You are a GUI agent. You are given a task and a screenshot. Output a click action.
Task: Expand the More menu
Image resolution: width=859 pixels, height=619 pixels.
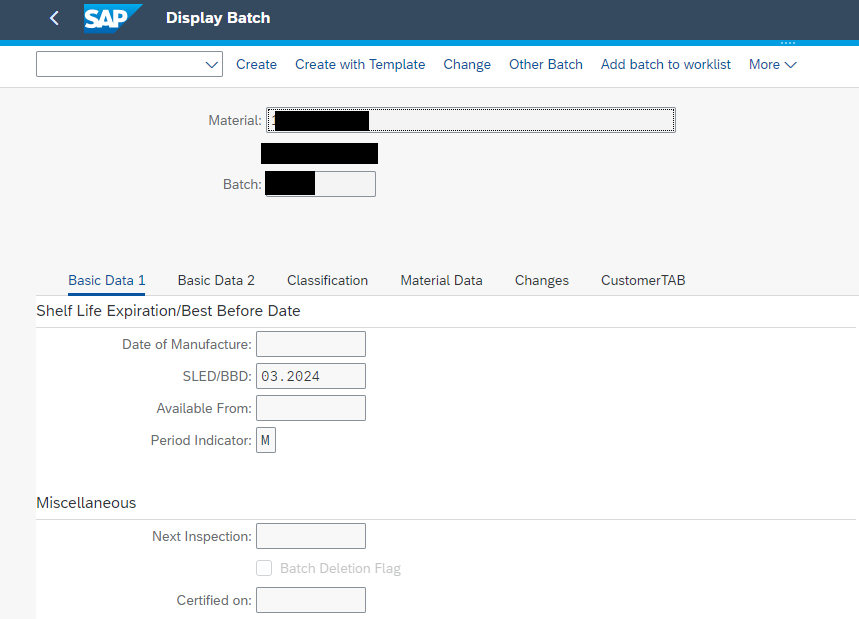tap(772, 64)
